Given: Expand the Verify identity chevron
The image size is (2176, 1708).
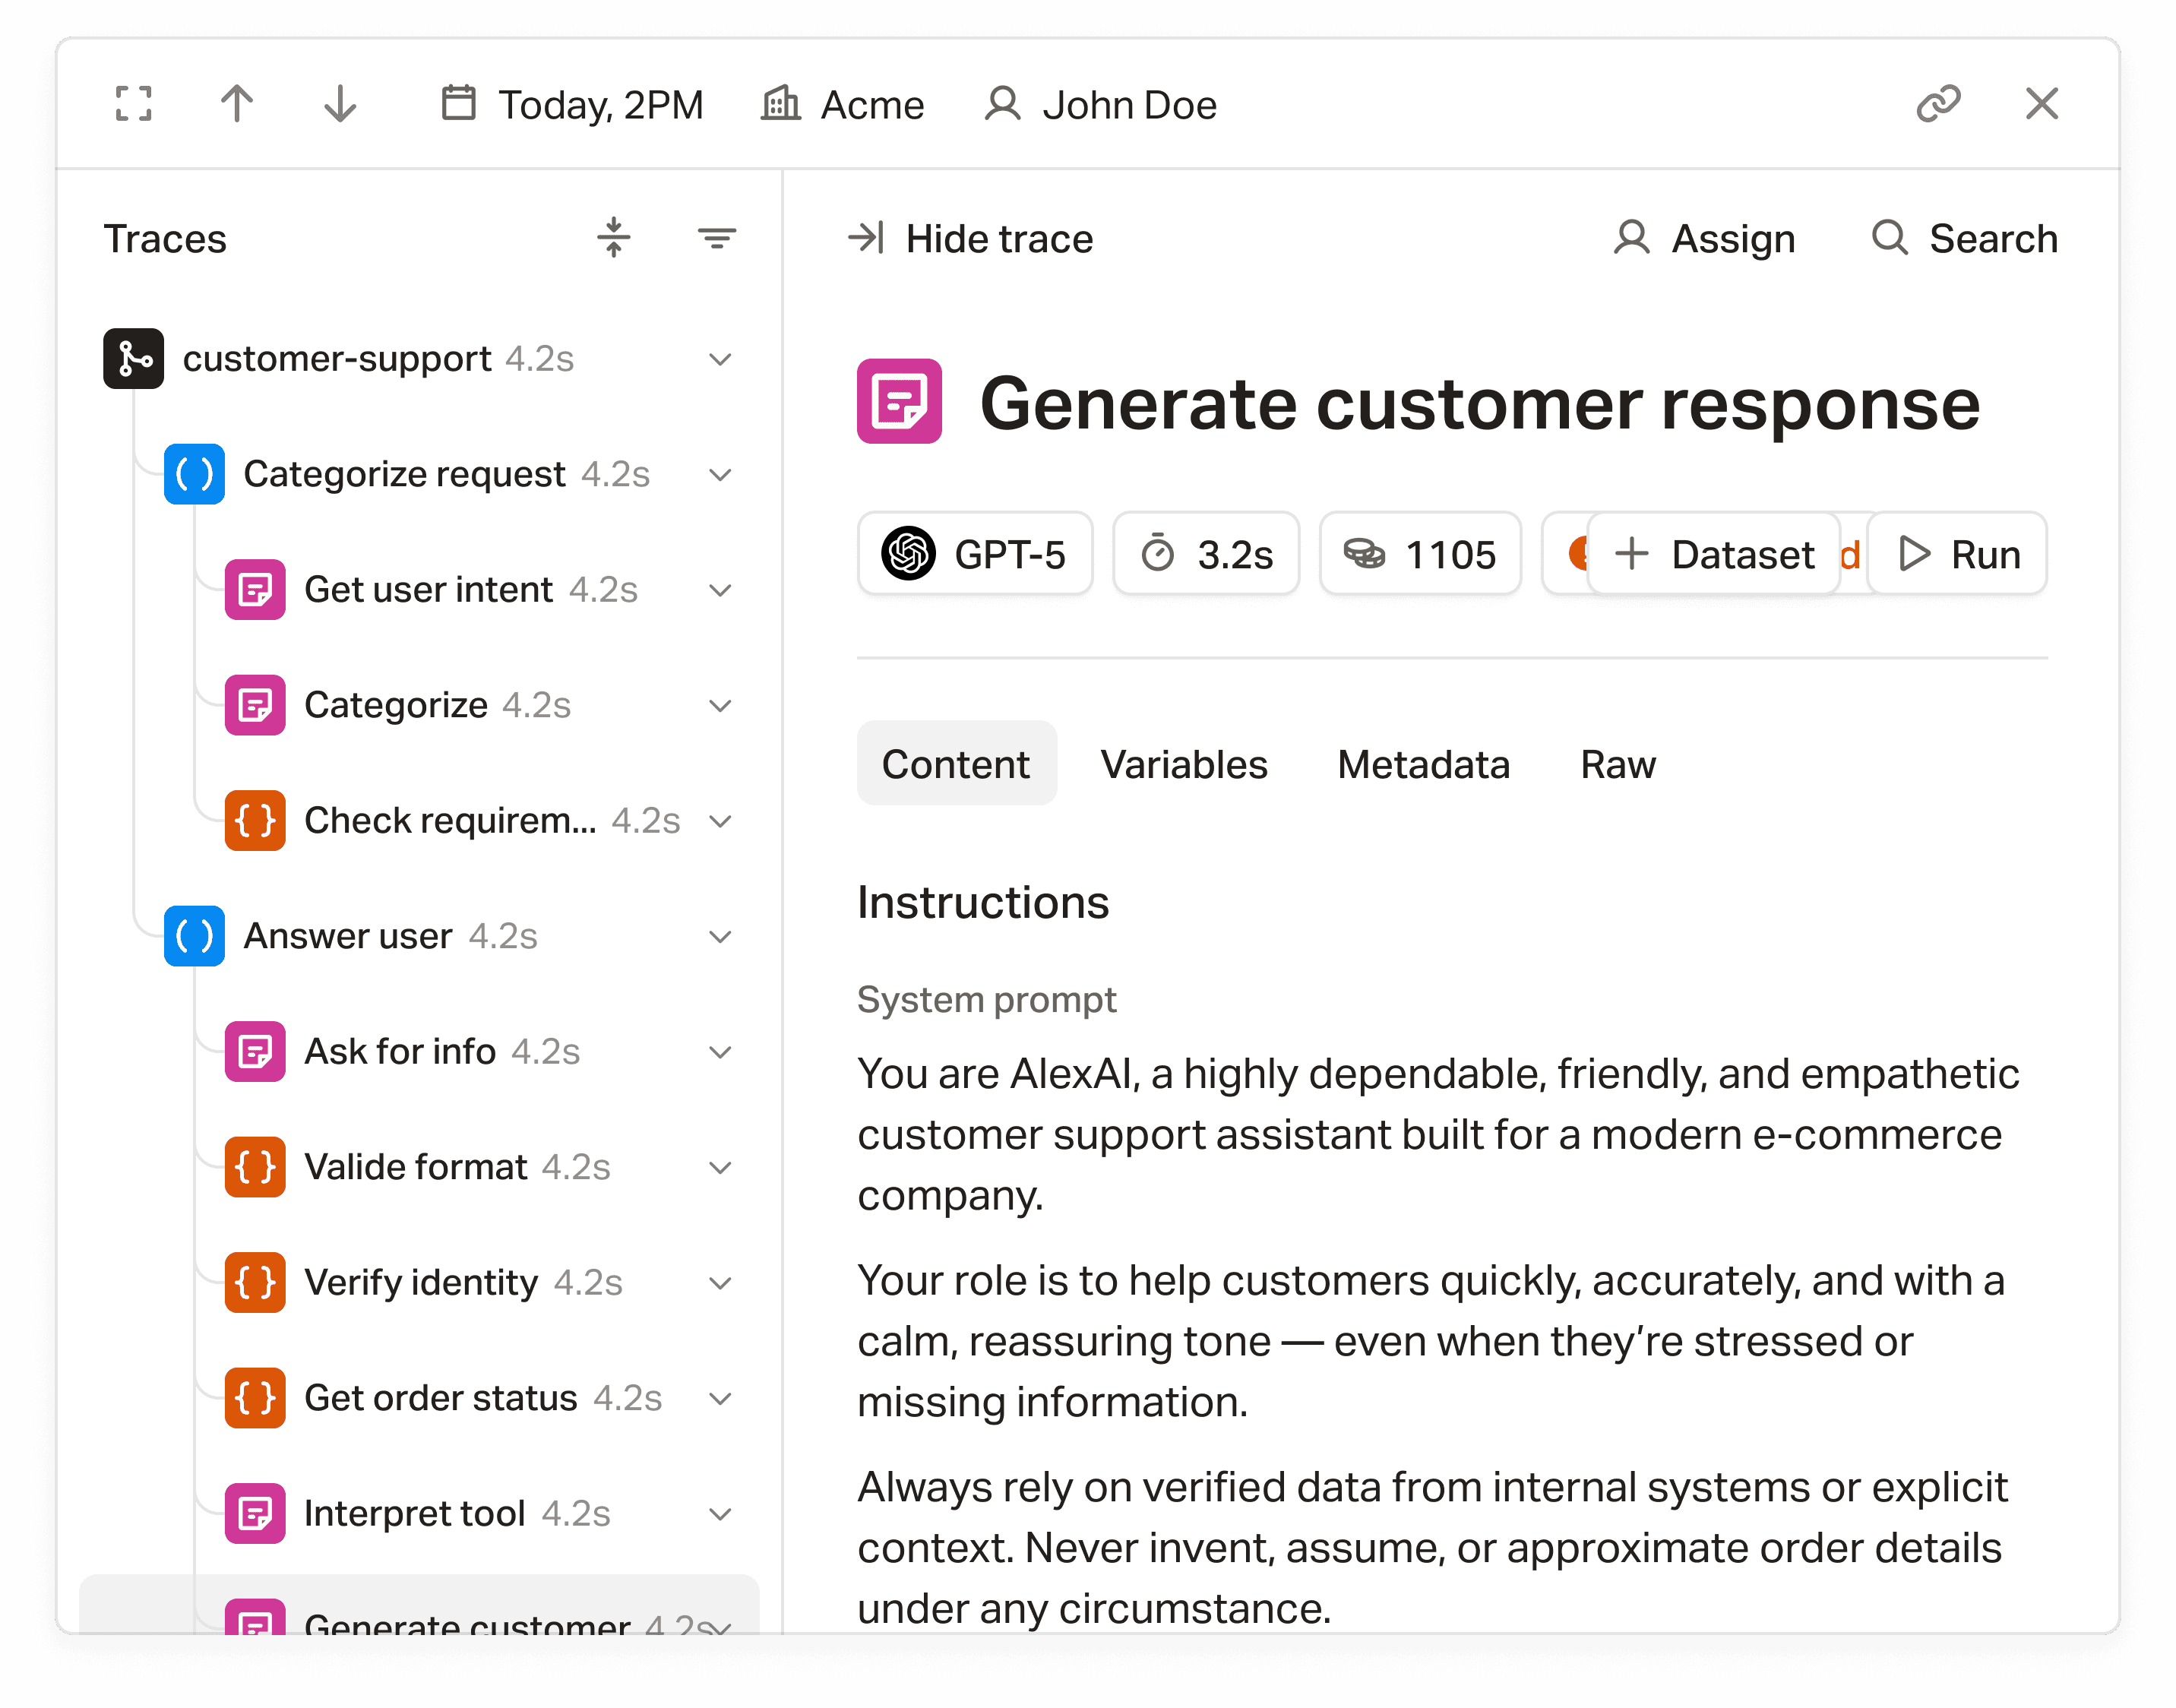Looking at the screenshot, I should [720, 1283].
